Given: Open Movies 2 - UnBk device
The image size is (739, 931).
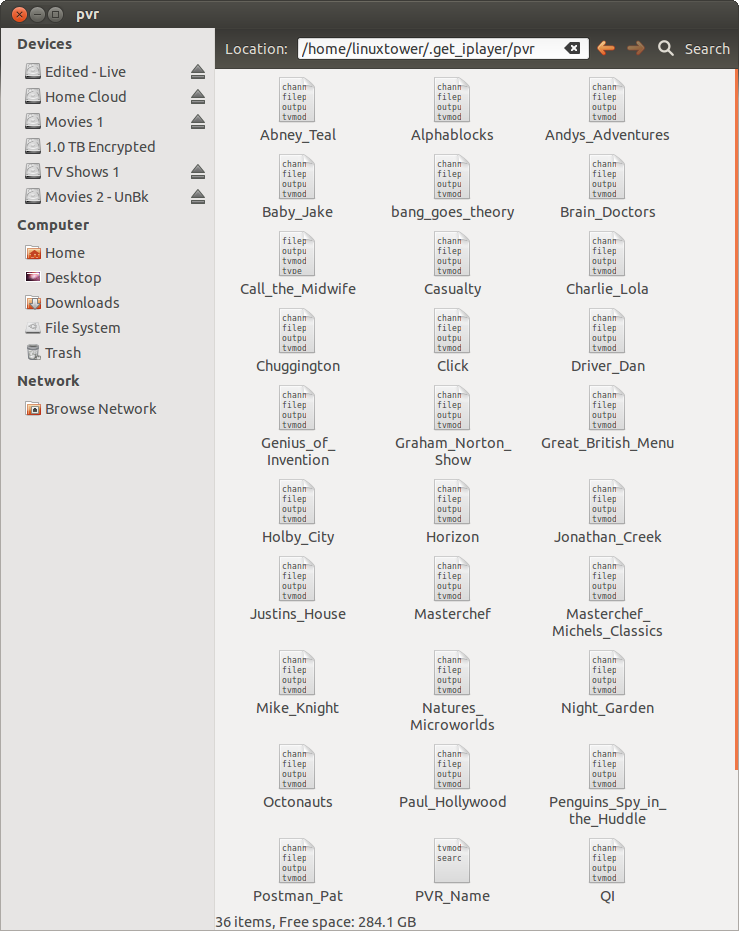Looking at the screenshot, I should (x=97, y=197).
